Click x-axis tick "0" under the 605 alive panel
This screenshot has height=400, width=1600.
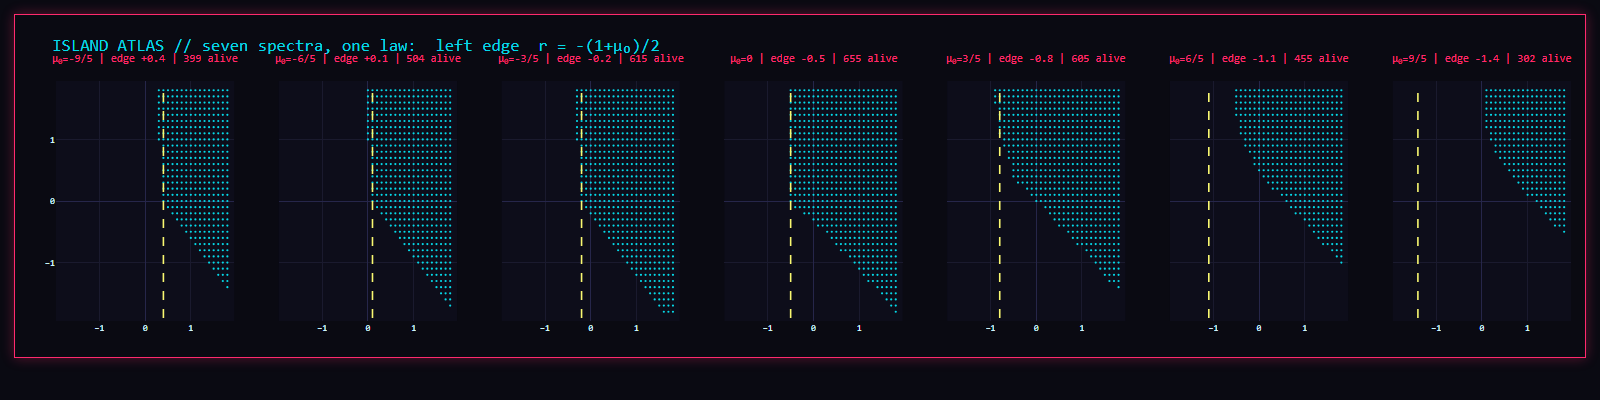pyautogui.click(x=1036, y=328)
